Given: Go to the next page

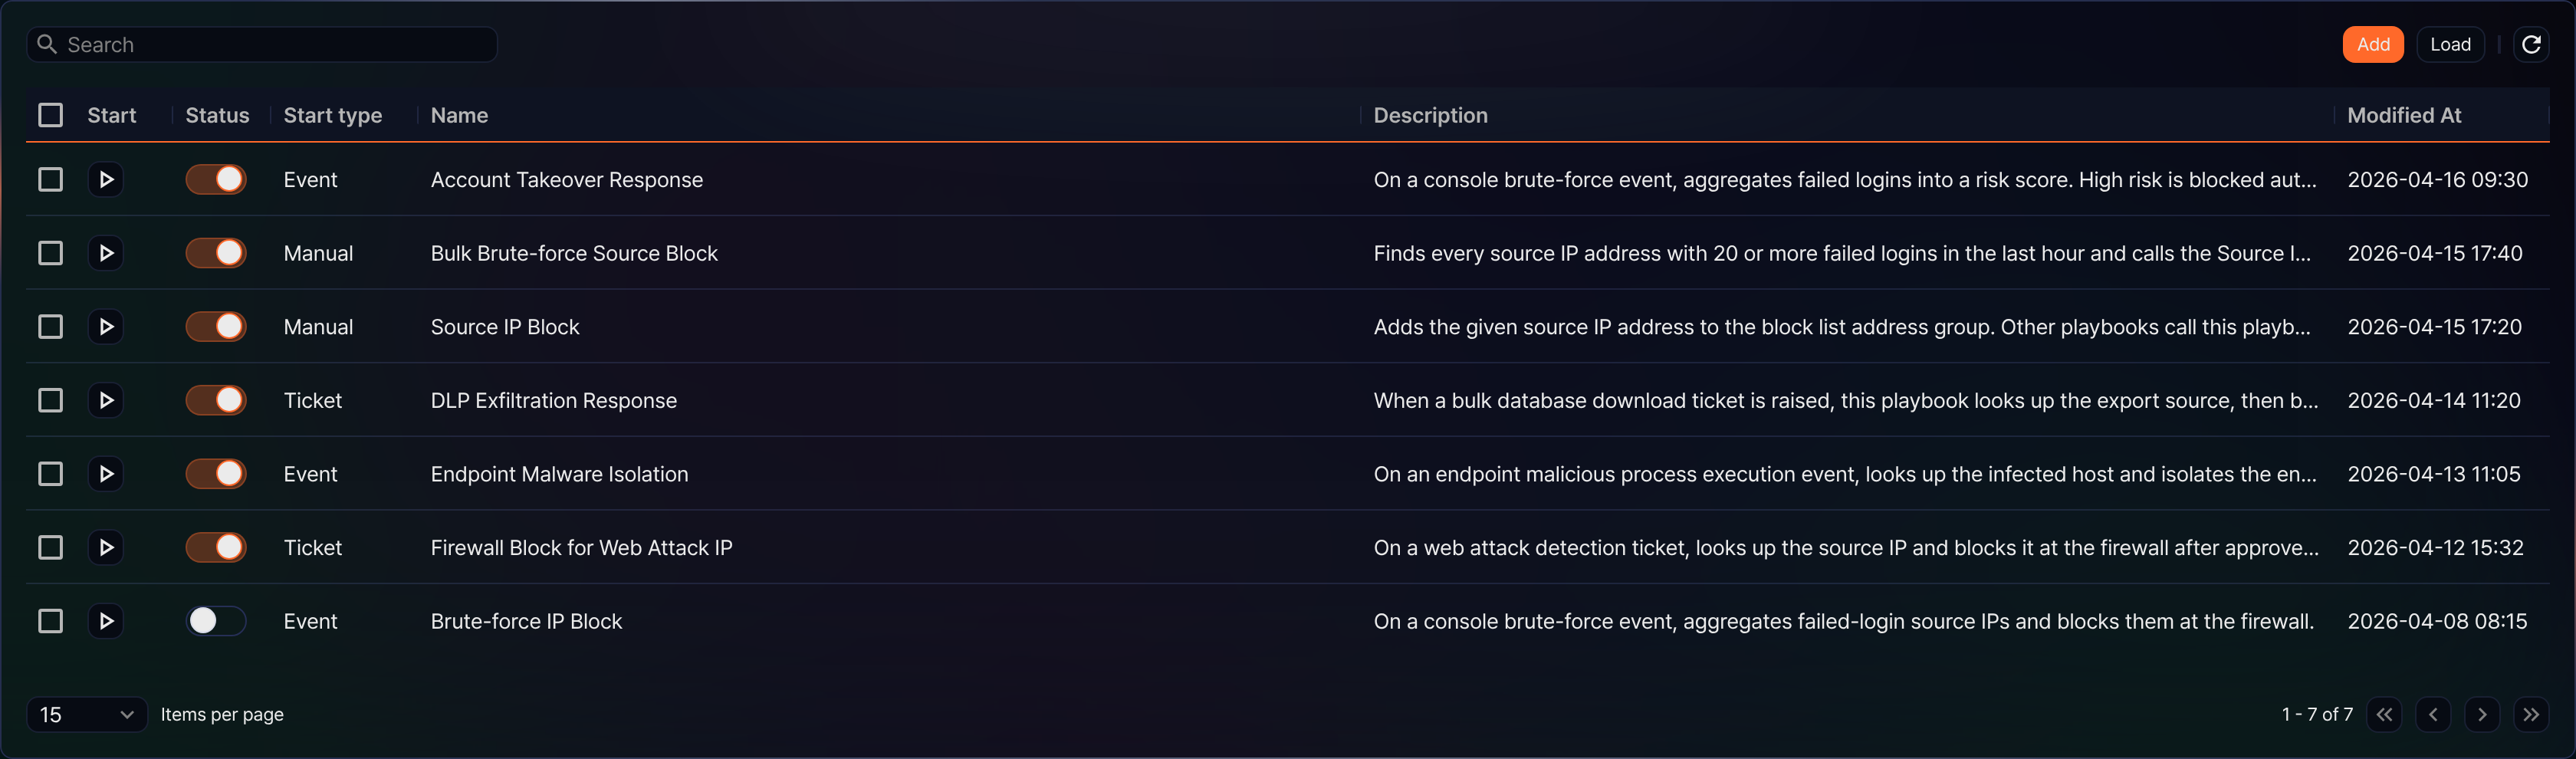Looking at the screenshot, I should coord(2482,714).
